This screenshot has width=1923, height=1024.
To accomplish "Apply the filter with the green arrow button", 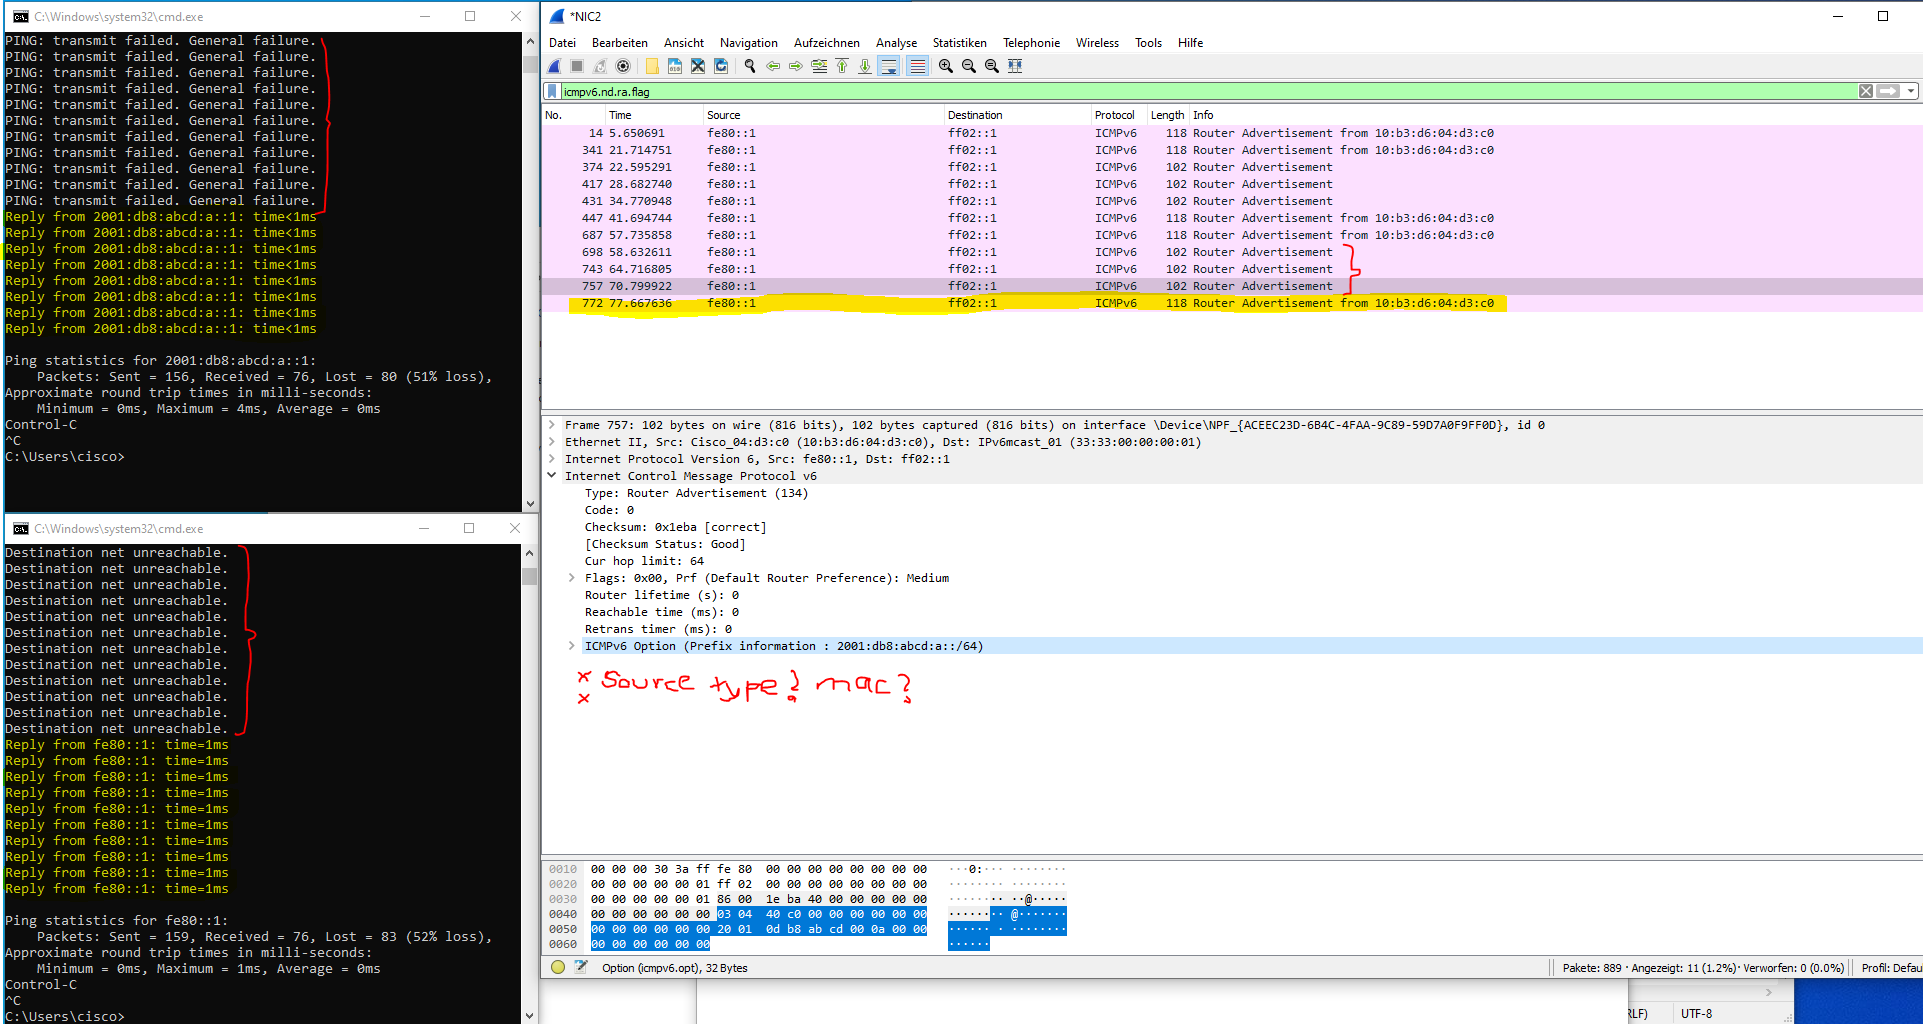I will [x=1888, y=91].
